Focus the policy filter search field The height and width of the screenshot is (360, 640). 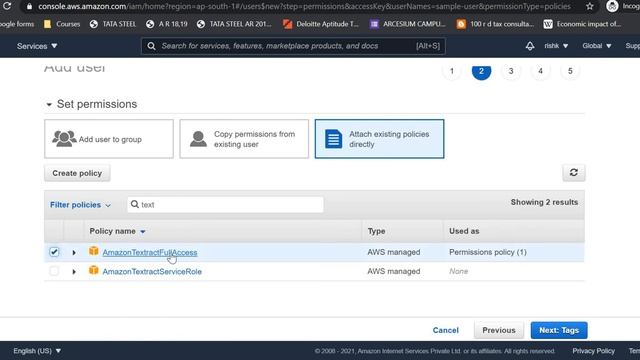pyautogui.click(x=225, y=204)
